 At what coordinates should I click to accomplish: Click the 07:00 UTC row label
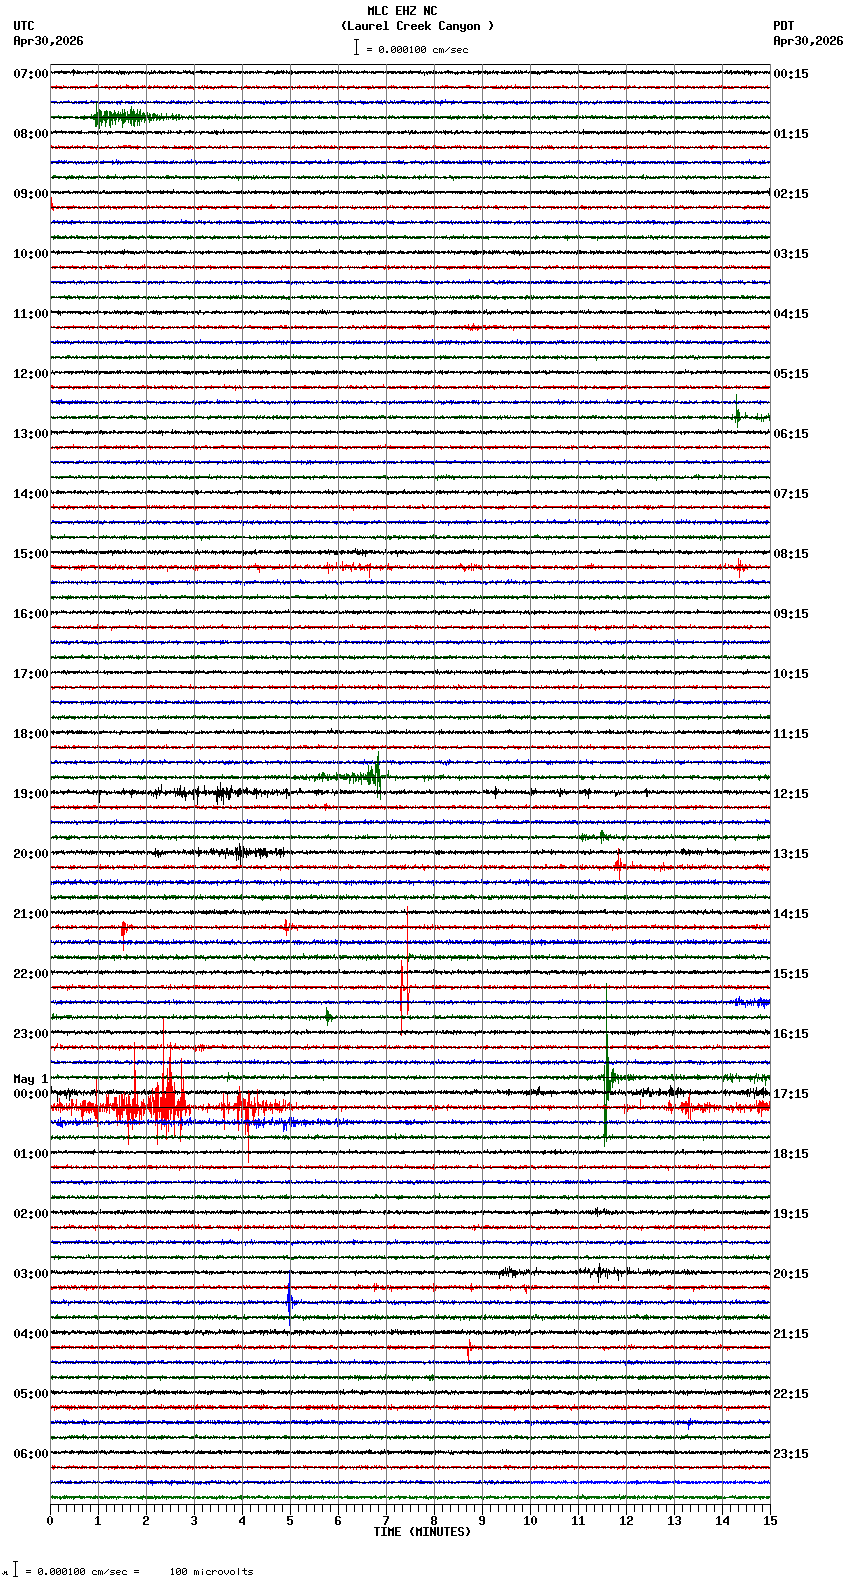(x=31, y=74)
